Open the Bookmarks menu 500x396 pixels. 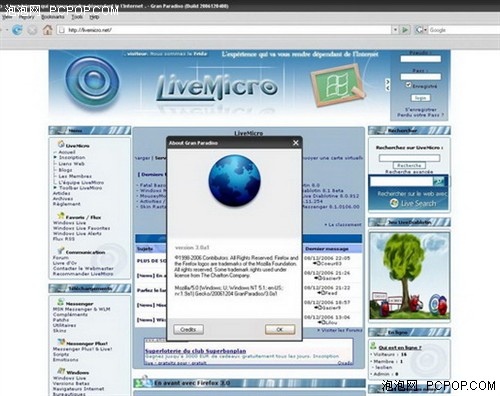pyautogui.click(x=53, y=17)
